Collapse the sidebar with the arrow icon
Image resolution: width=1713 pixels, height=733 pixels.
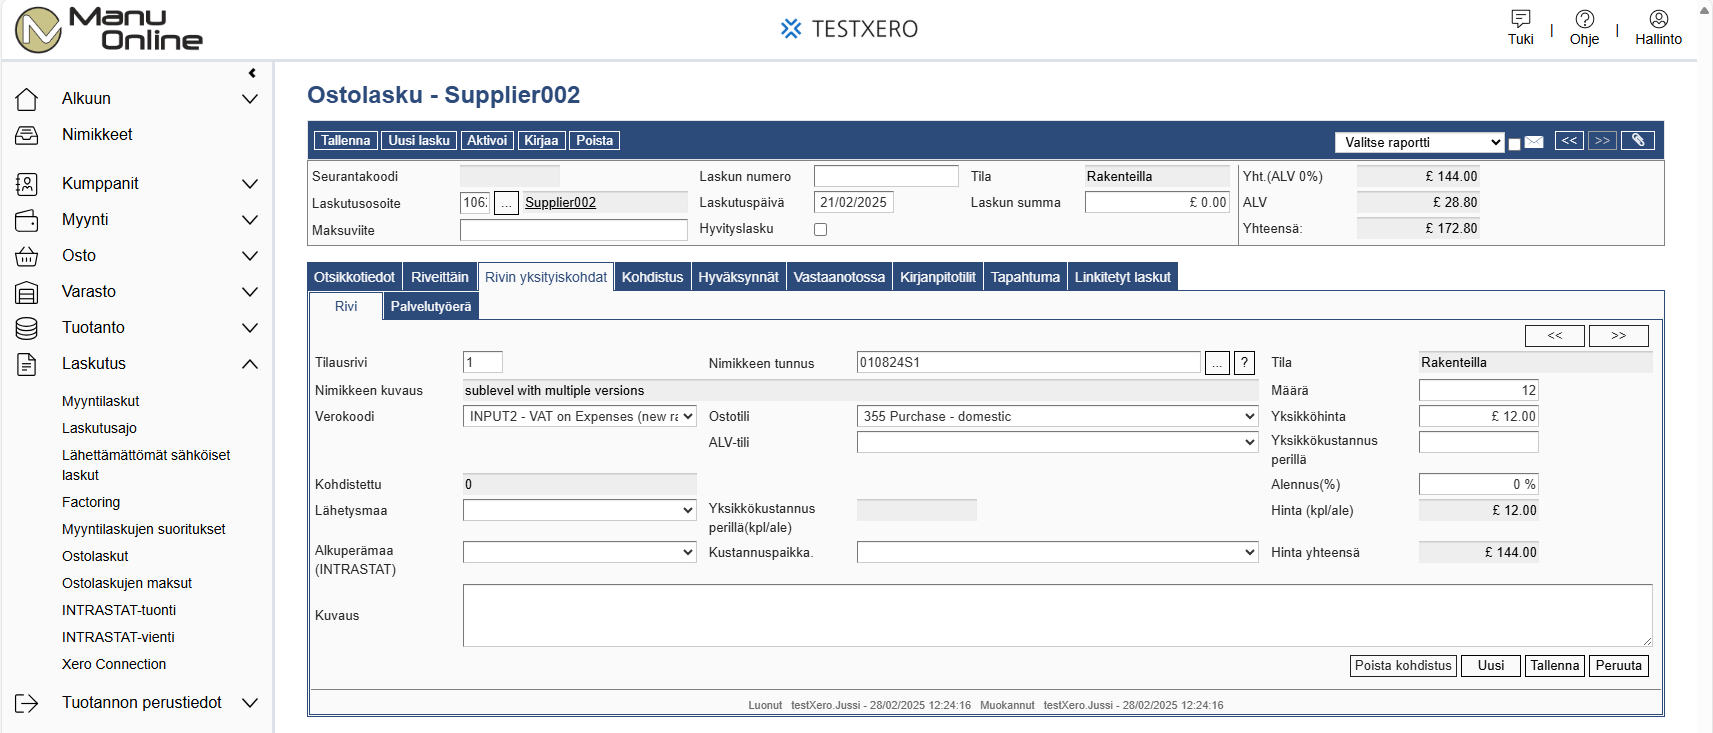[x=252, y=73]
